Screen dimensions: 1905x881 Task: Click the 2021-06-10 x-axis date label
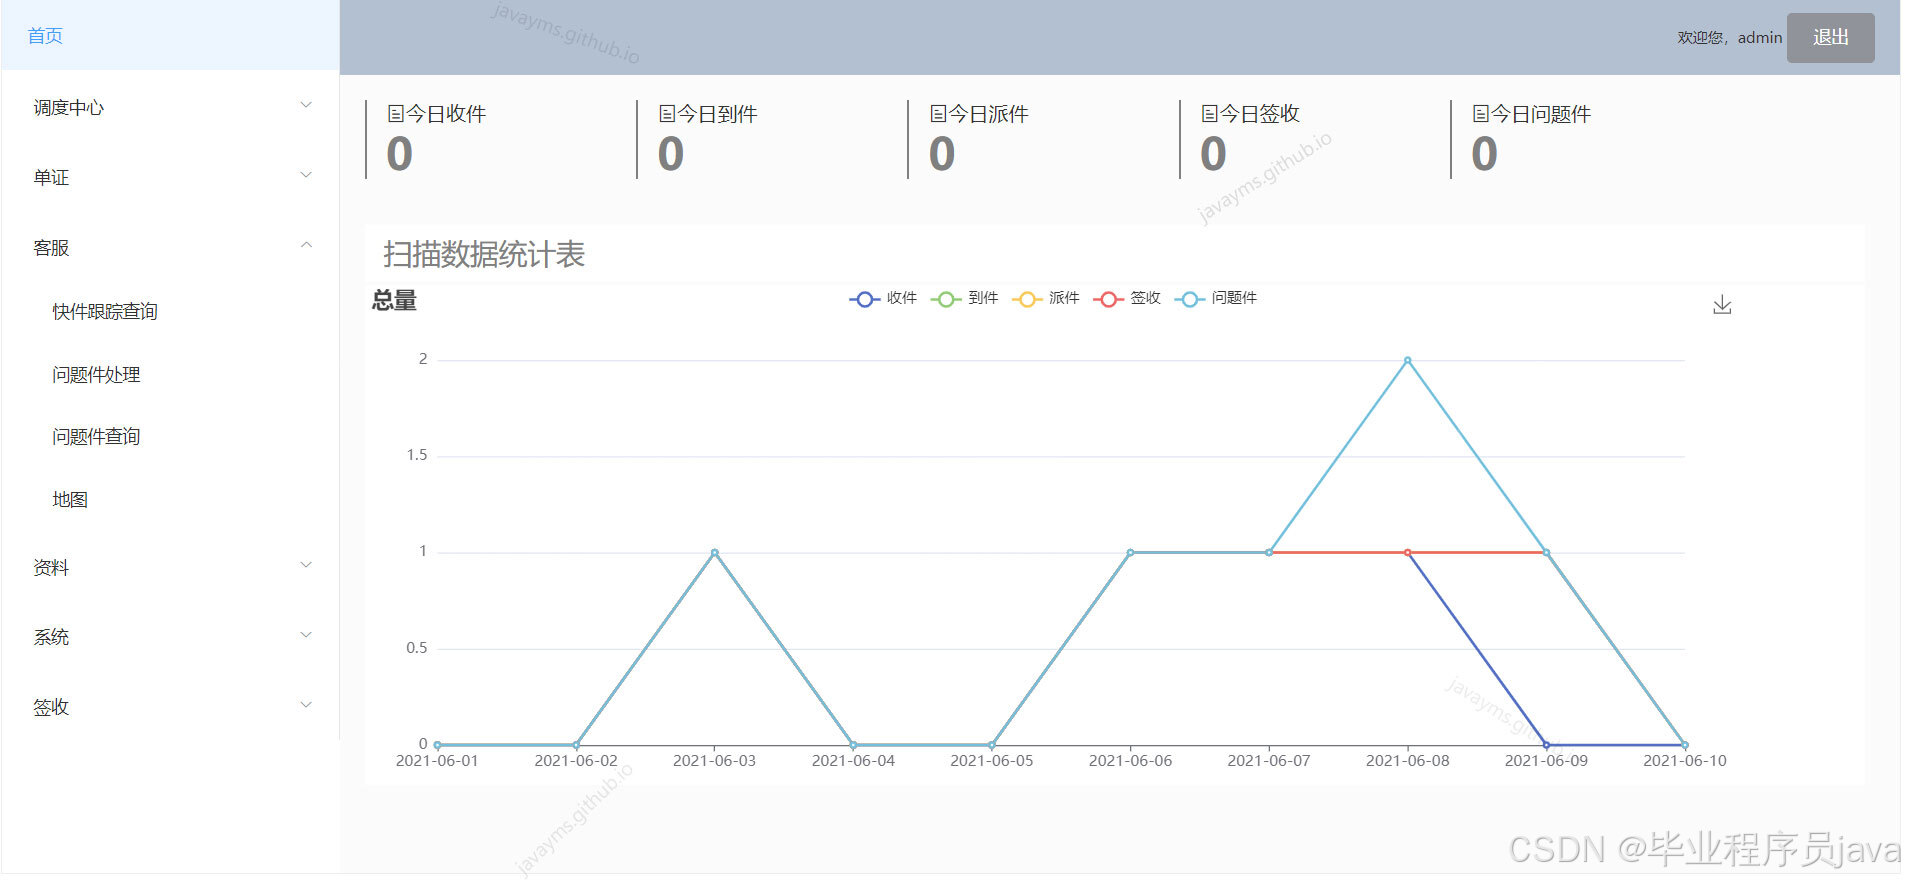pyautogui.click(x=1684, y=761)
